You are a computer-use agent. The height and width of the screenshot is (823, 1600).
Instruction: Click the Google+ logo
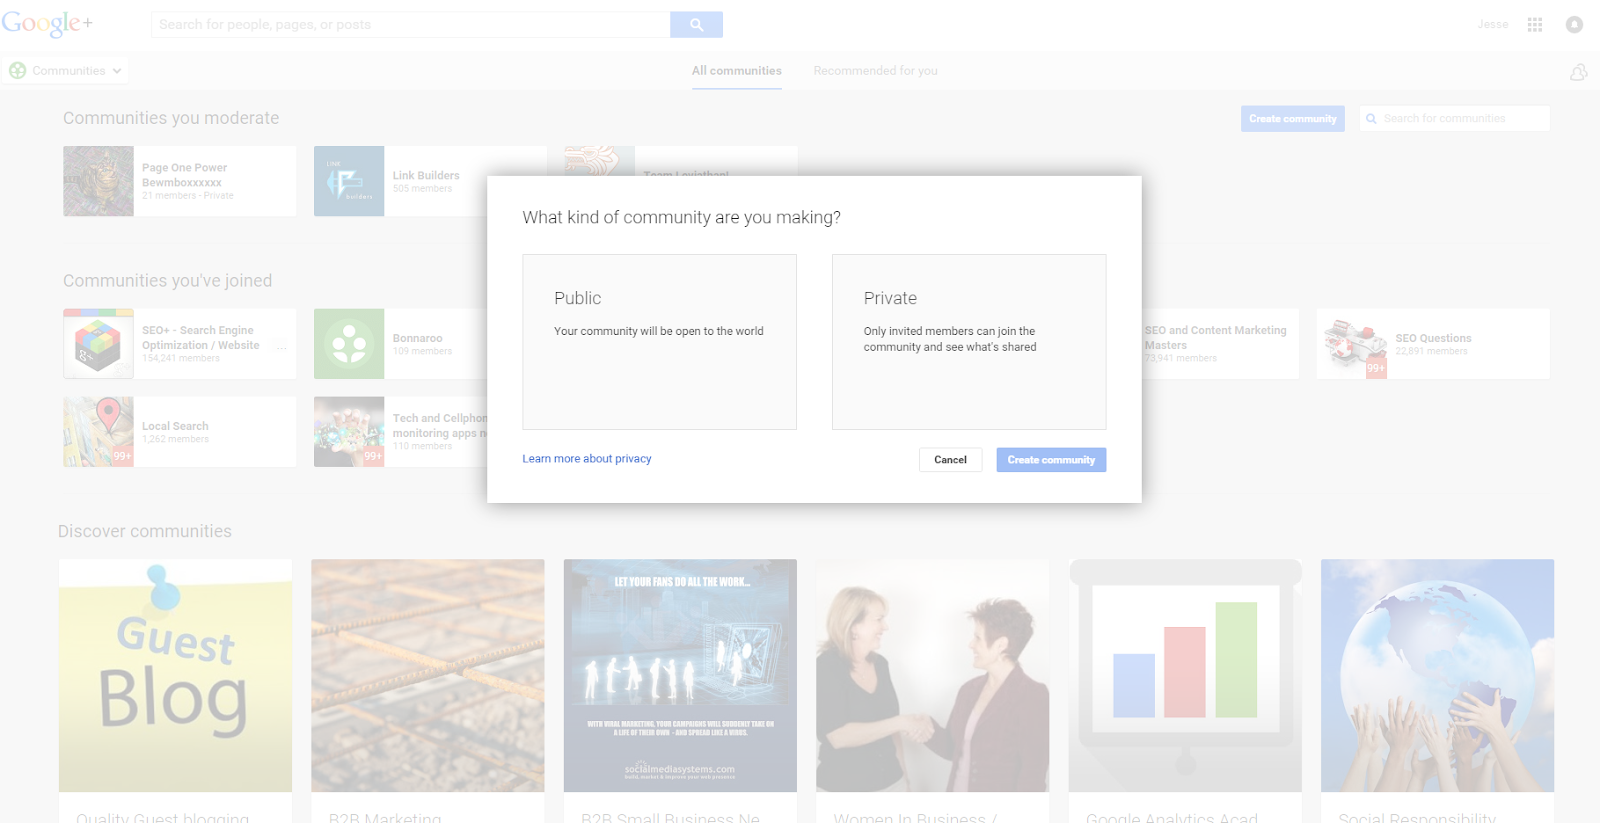pos(47,24)
